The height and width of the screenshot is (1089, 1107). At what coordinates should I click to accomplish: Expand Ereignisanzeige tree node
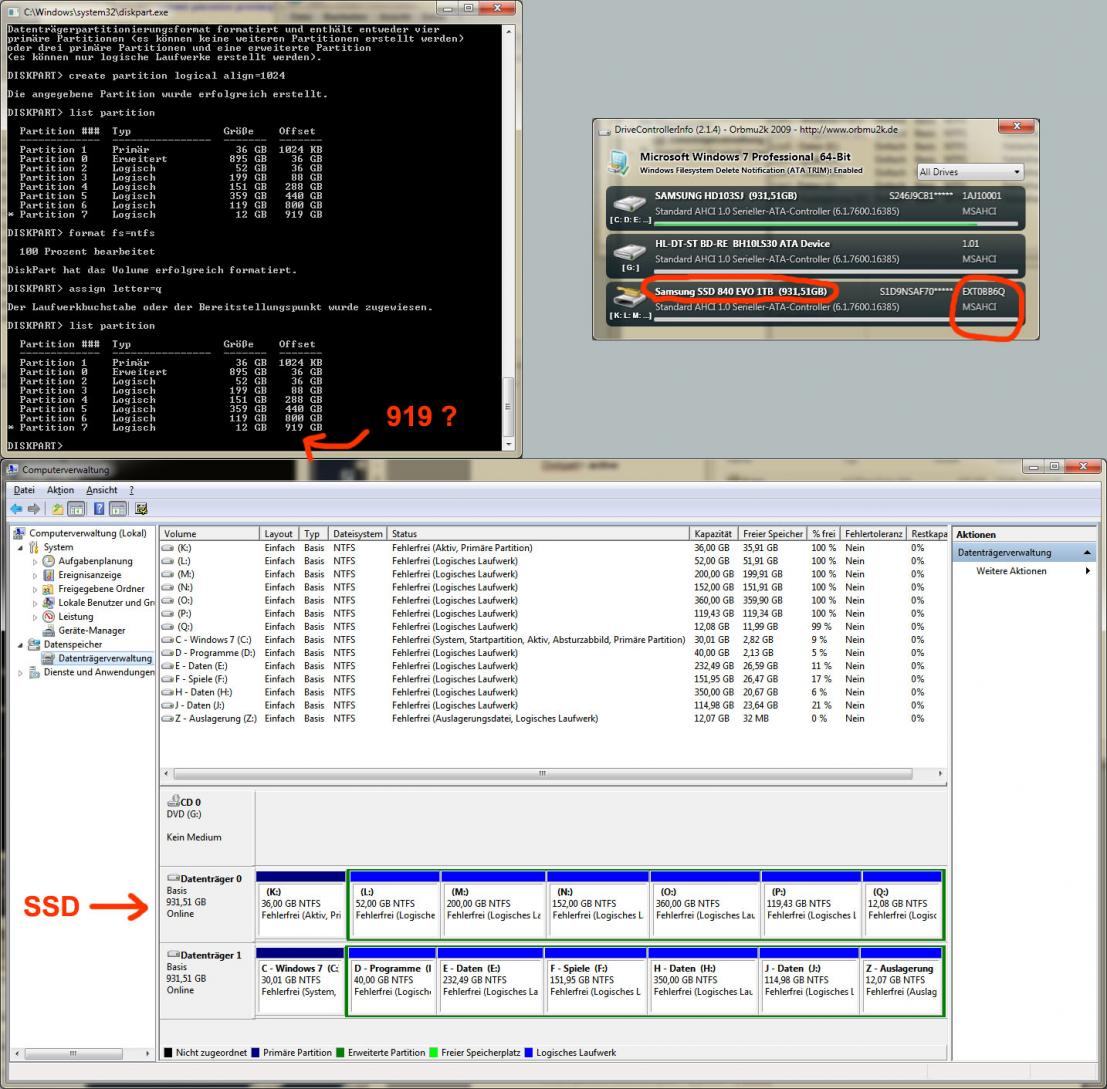35,575
